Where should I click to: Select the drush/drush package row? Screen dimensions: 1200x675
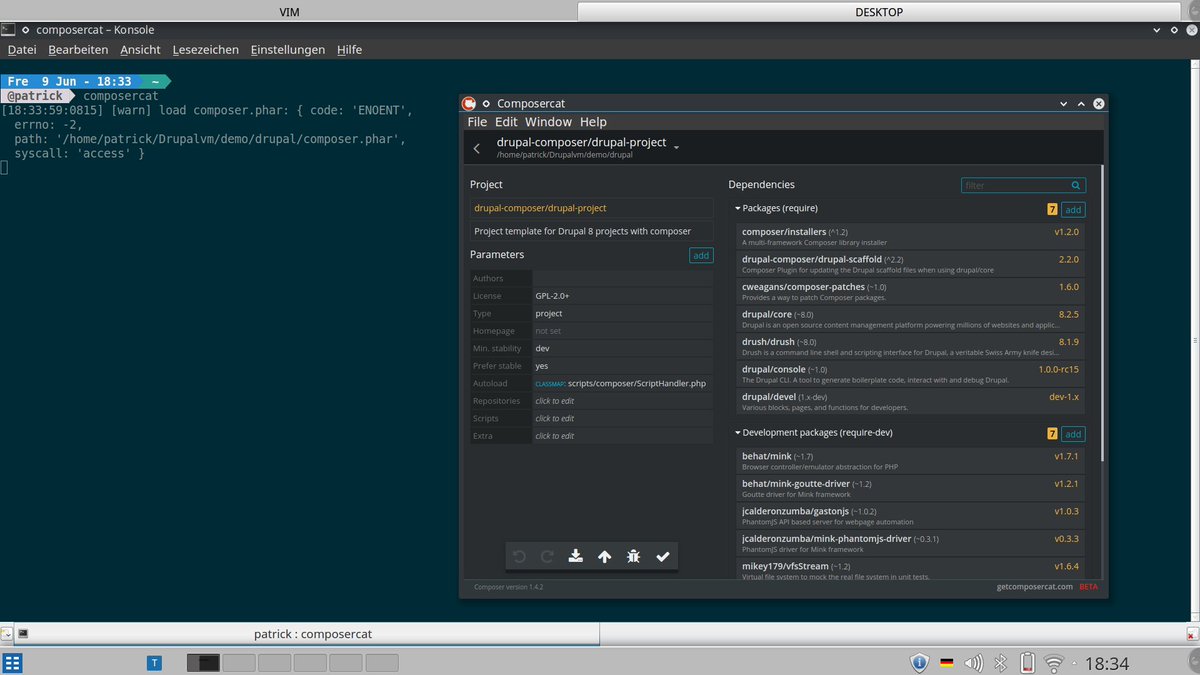pyautogui.click(x=911, y=346)
